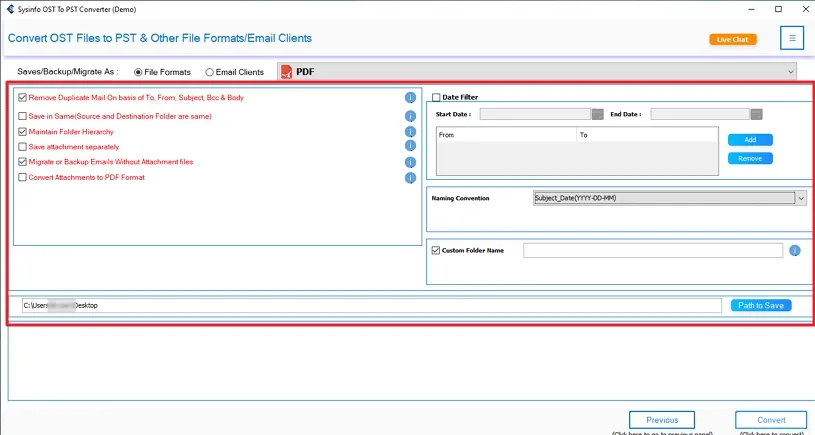Open the End Date calendar picker

tap(756, 114)
